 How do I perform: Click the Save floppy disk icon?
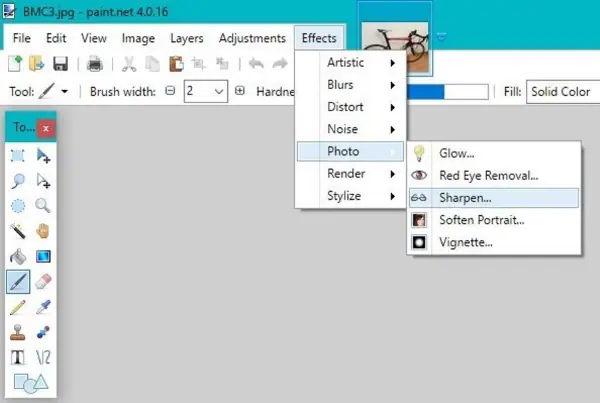[x=60, y=64]
